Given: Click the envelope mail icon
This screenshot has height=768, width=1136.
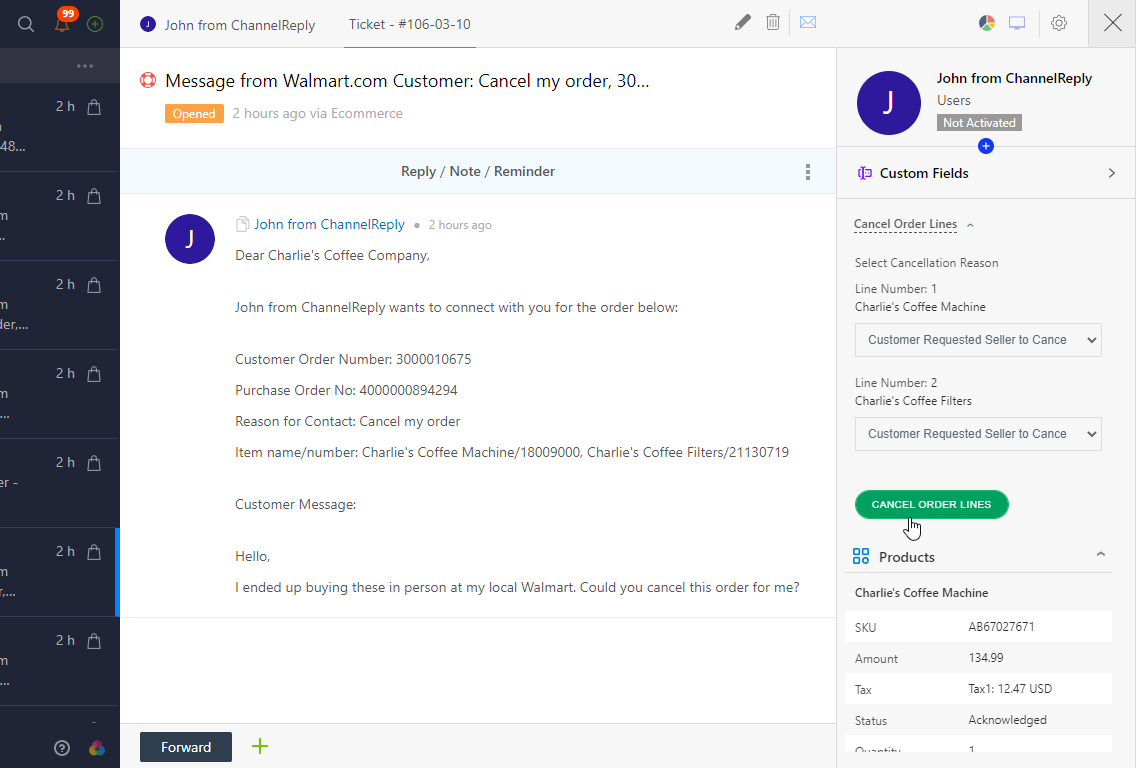Looking at the screenshot, I should (808, 22).
